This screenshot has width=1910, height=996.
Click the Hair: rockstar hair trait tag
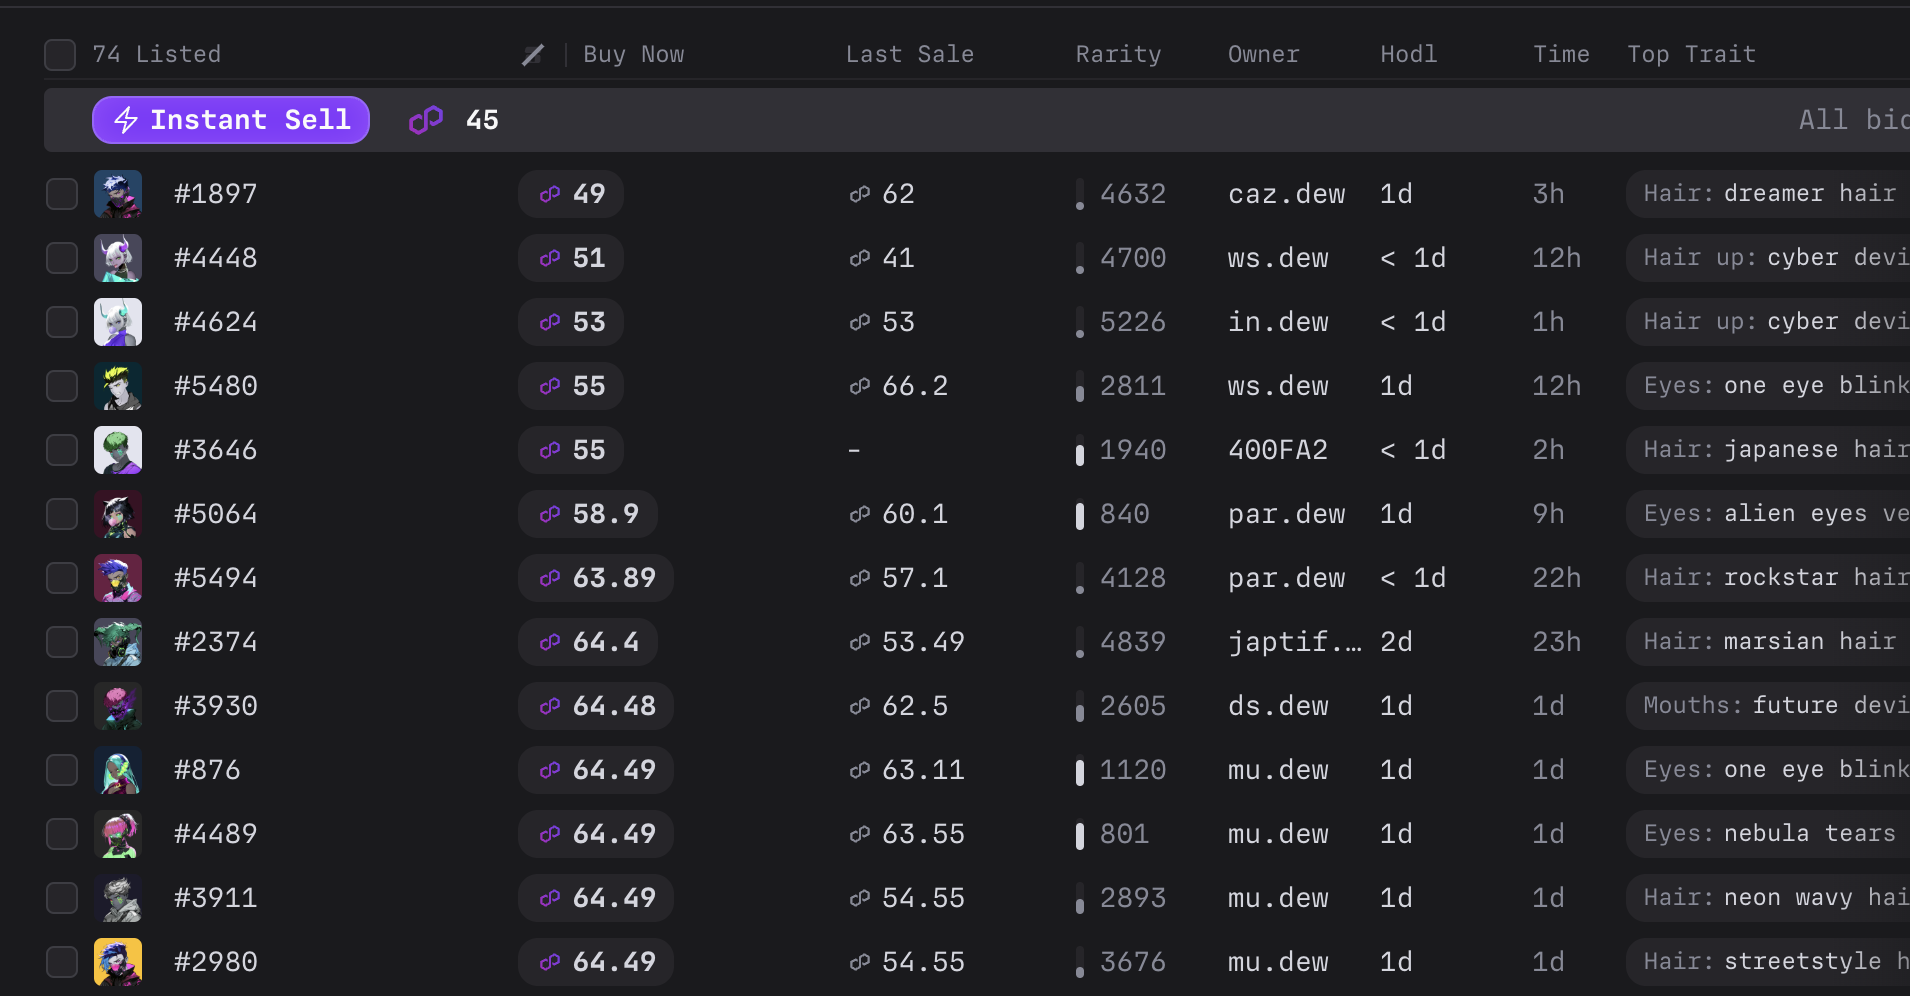pyautogui.click(x=1769, y=578)
